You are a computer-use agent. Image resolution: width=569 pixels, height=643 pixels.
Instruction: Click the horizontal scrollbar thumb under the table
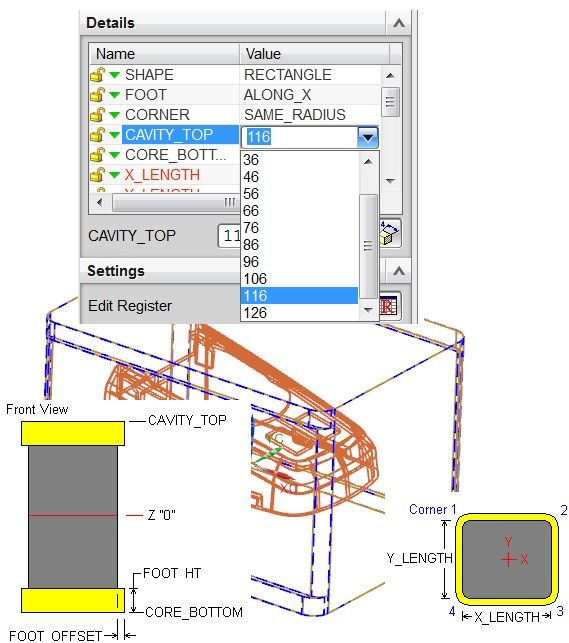[175, 203]
